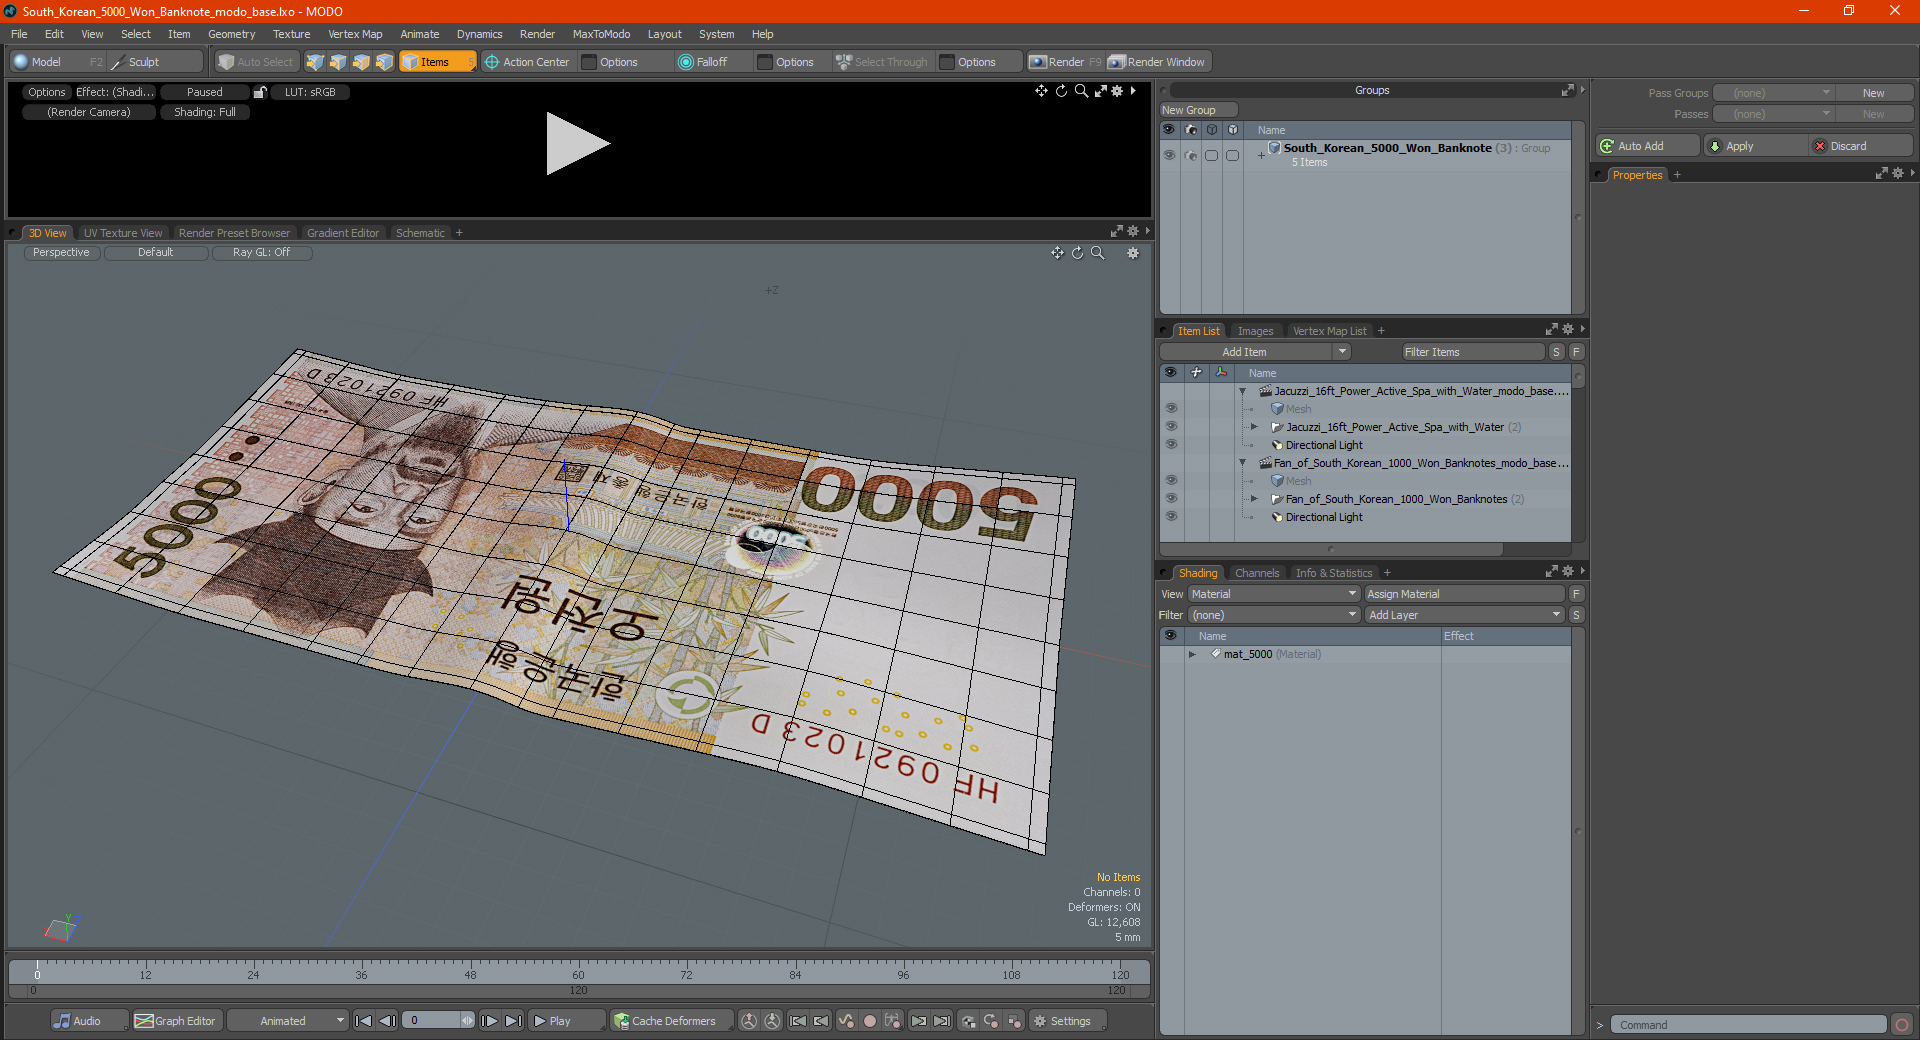This screenshot has height=1040, width=1920.
Task: Toggle visibility of first Directional Light
Action: tap(1171, 445)
